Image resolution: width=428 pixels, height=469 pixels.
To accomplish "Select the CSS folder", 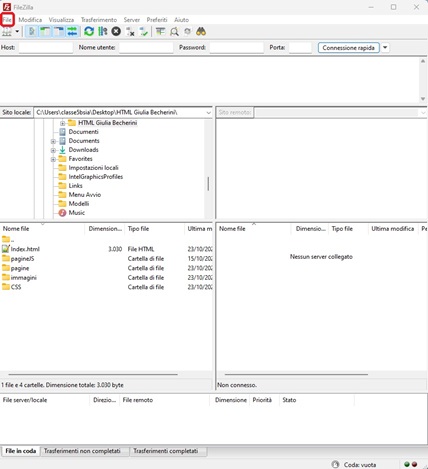I will pyautogui.click(x=11, y=287).
